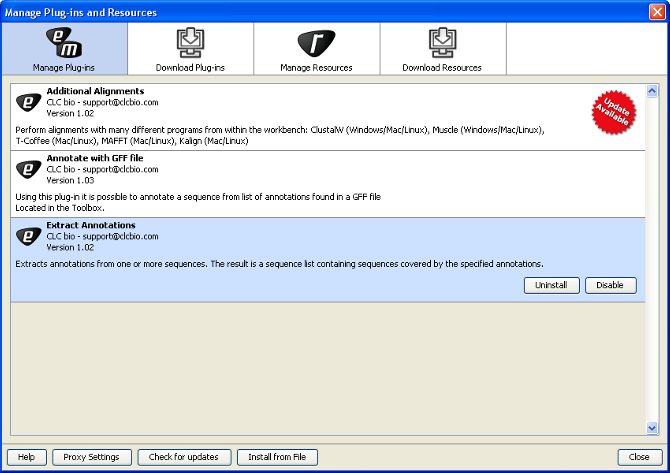Open Help for plug-in management
Image resolution: width=670 pixels, height=473 pixels.
[26, 457]
